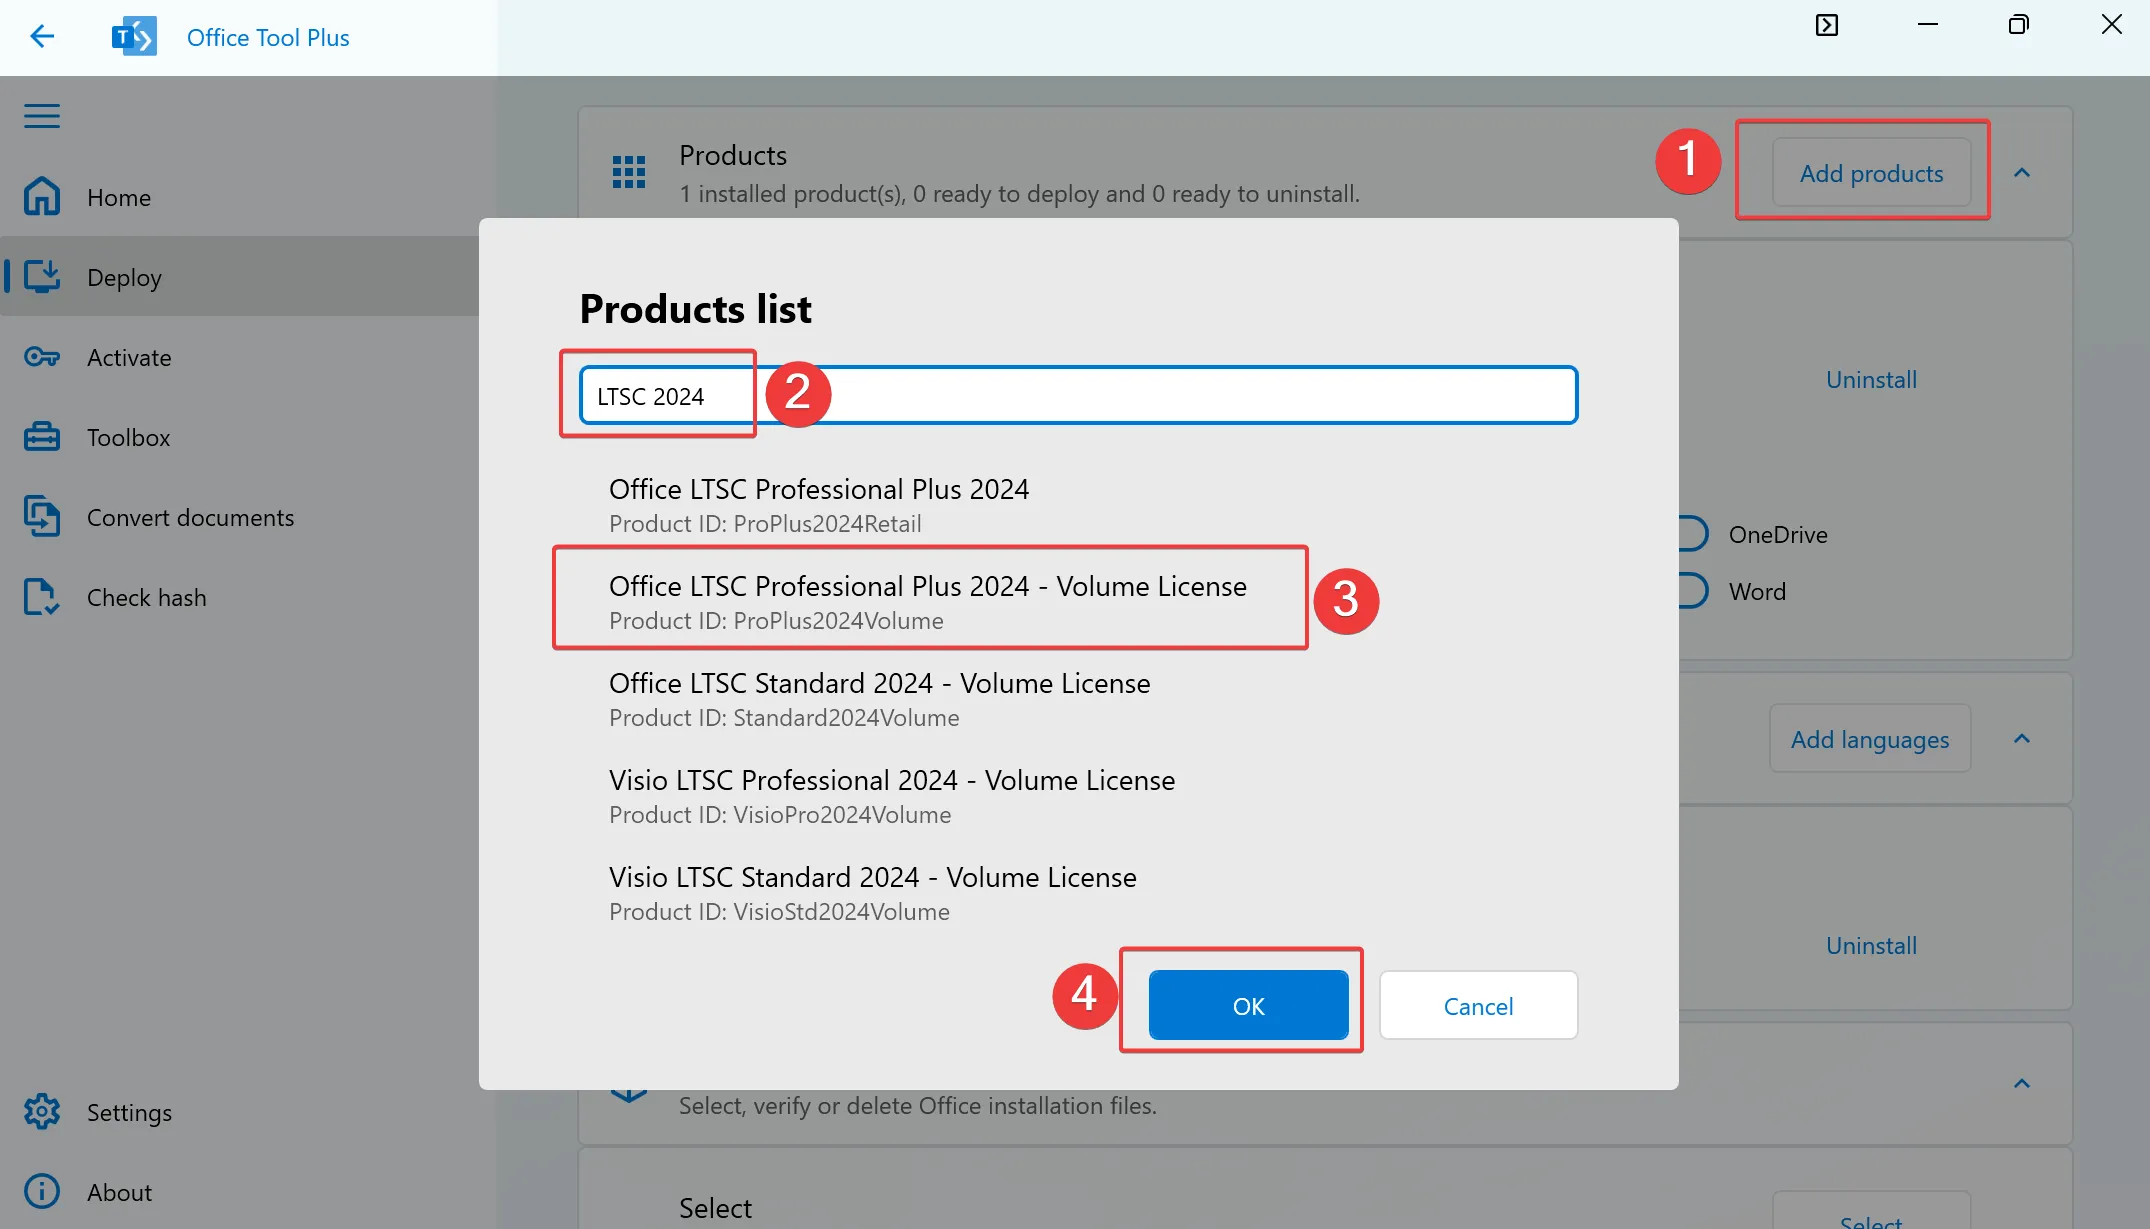2150x1229 pixels.
Task: Click the back arrow next to Office Tool Plus
Action: point(42,36)
